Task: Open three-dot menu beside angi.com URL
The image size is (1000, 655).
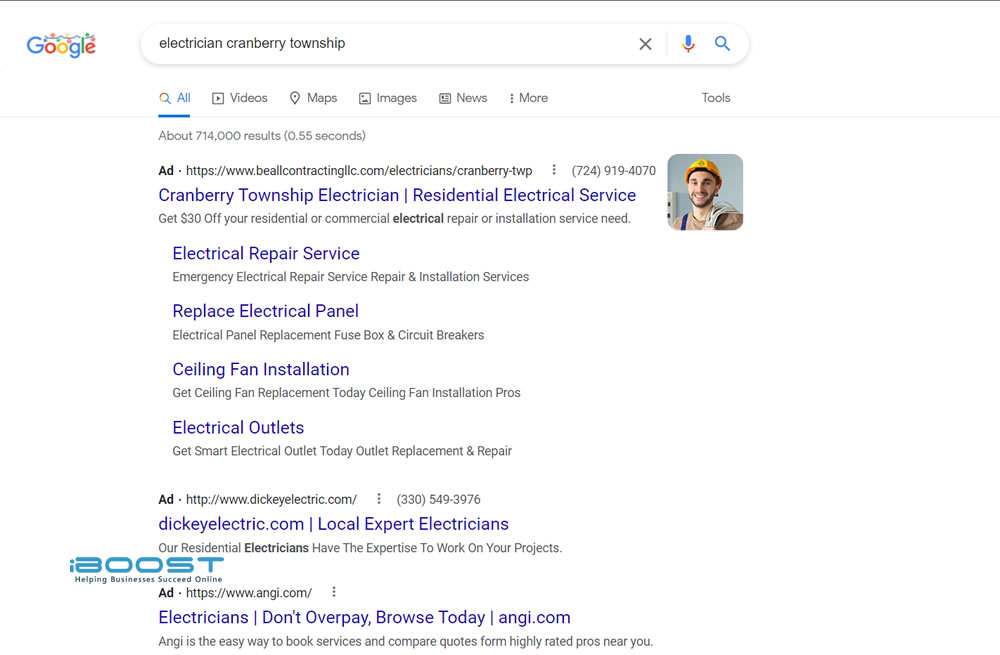Action: point(334,592)
